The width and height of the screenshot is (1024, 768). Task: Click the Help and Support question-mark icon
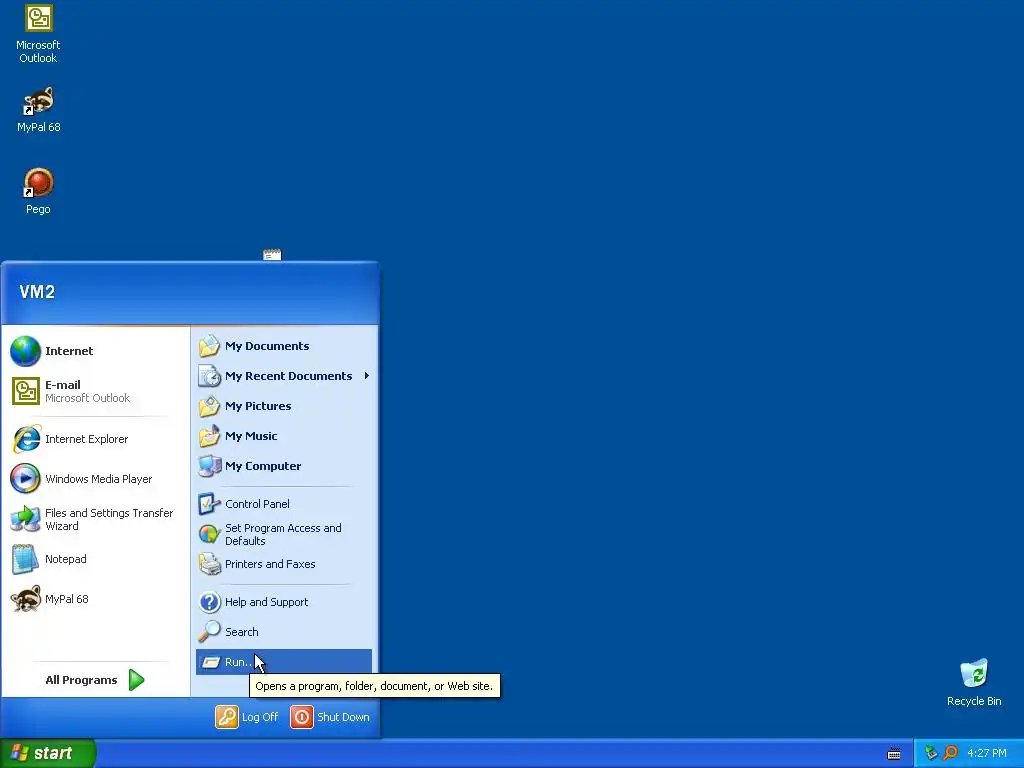coord(209,601)
